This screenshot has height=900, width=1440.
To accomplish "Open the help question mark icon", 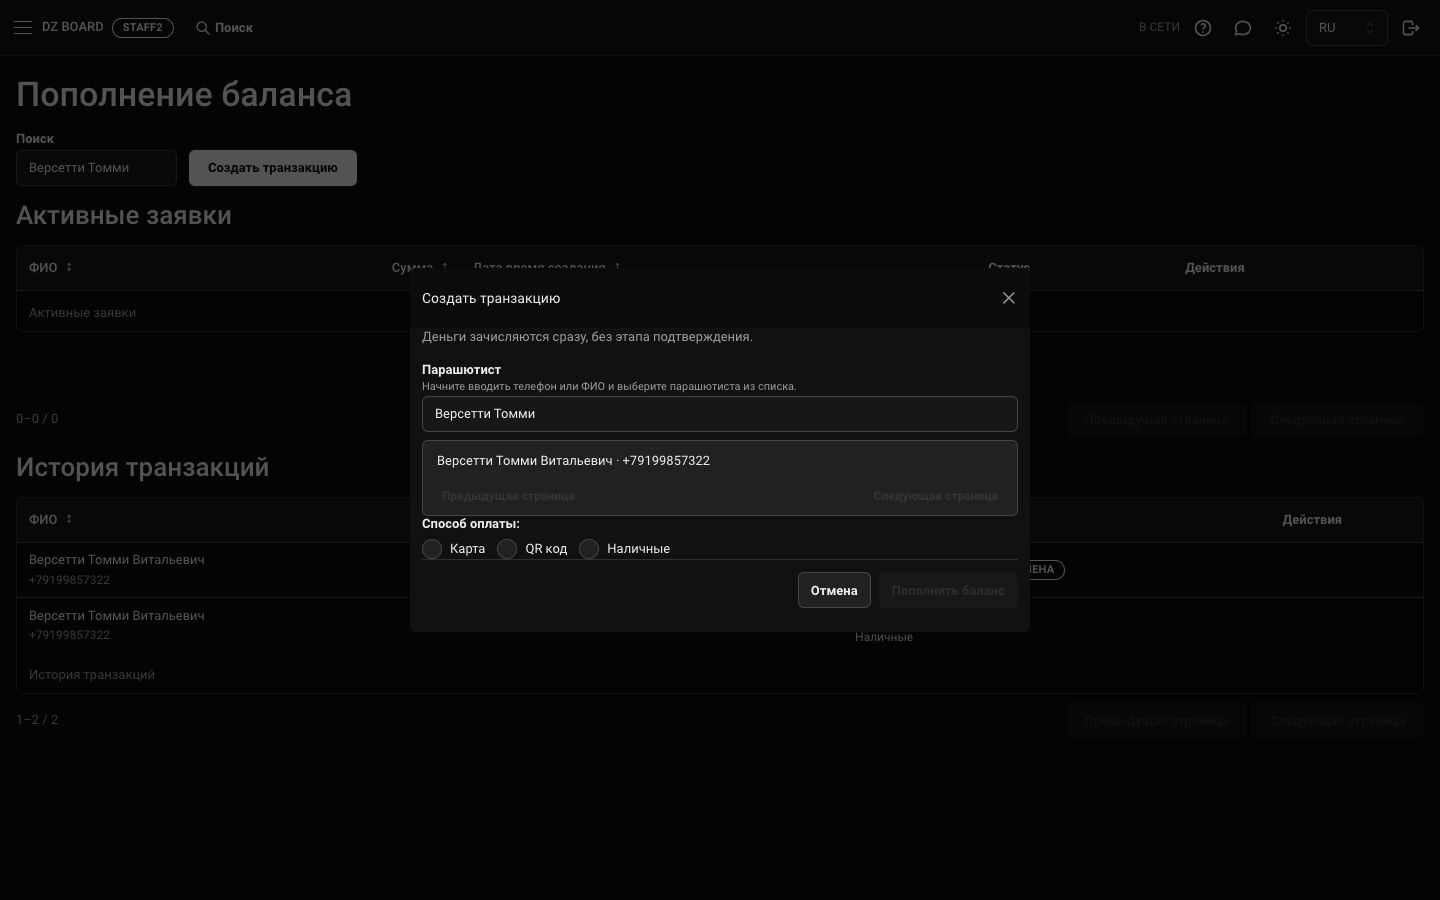I will [x=1203, y=28].
